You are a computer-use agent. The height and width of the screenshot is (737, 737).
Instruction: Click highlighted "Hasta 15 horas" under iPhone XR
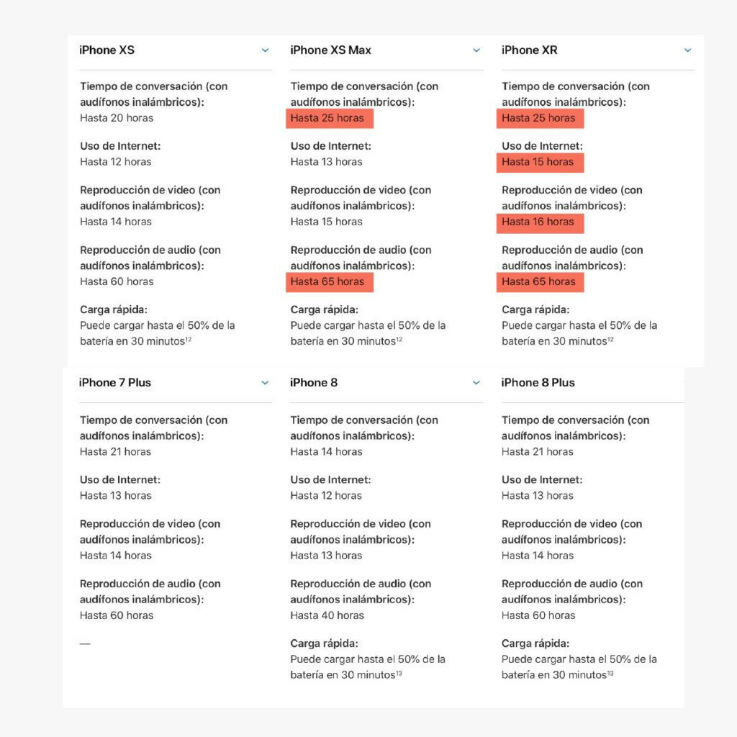[x=538, y=162]
